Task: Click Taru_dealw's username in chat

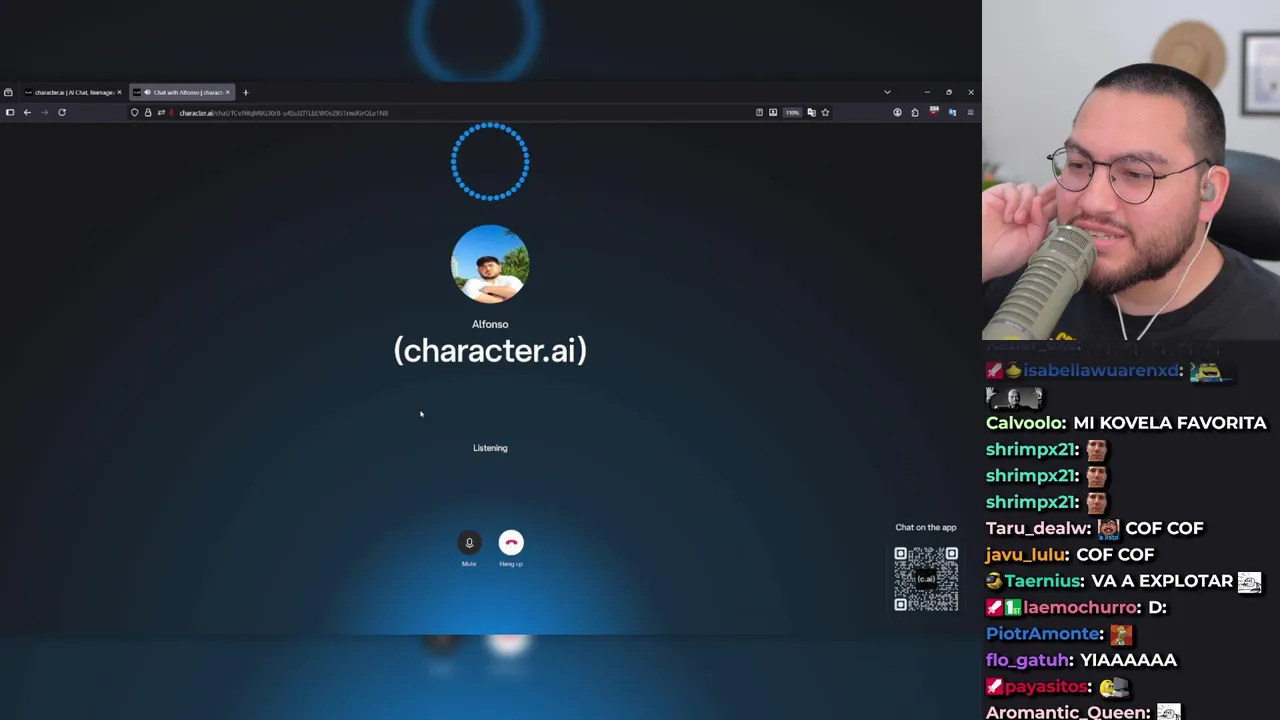Action: click(x=1037, y=528)
